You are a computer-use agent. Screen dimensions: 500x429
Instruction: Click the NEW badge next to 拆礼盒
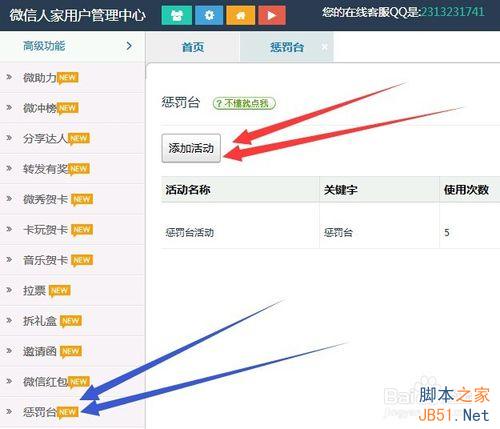click(71, 321)
